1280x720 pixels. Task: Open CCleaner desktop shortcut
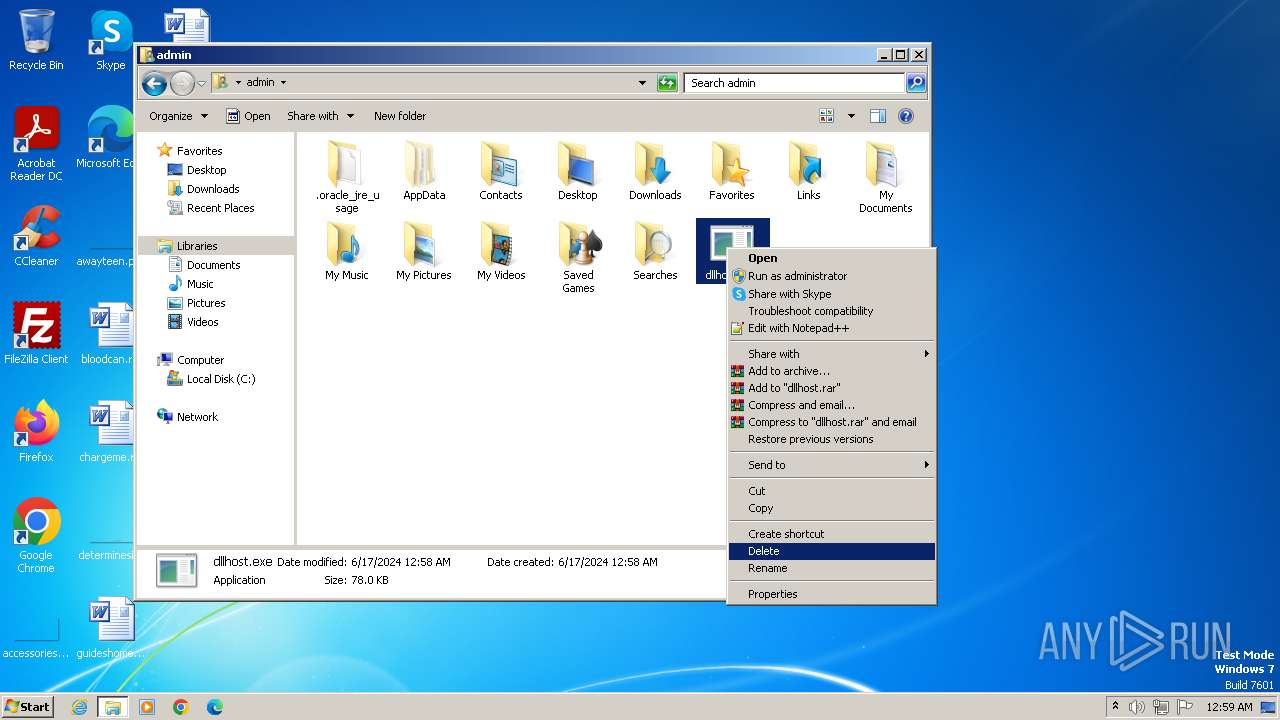click(x=36, y=236)
